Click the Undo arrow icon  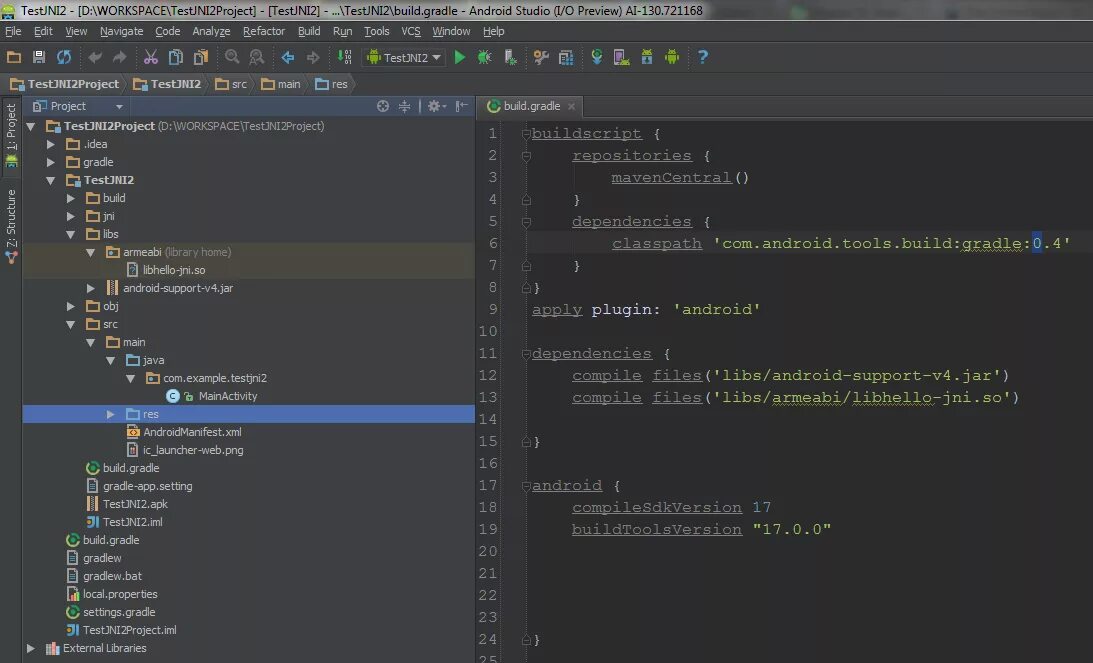point(95,57)
